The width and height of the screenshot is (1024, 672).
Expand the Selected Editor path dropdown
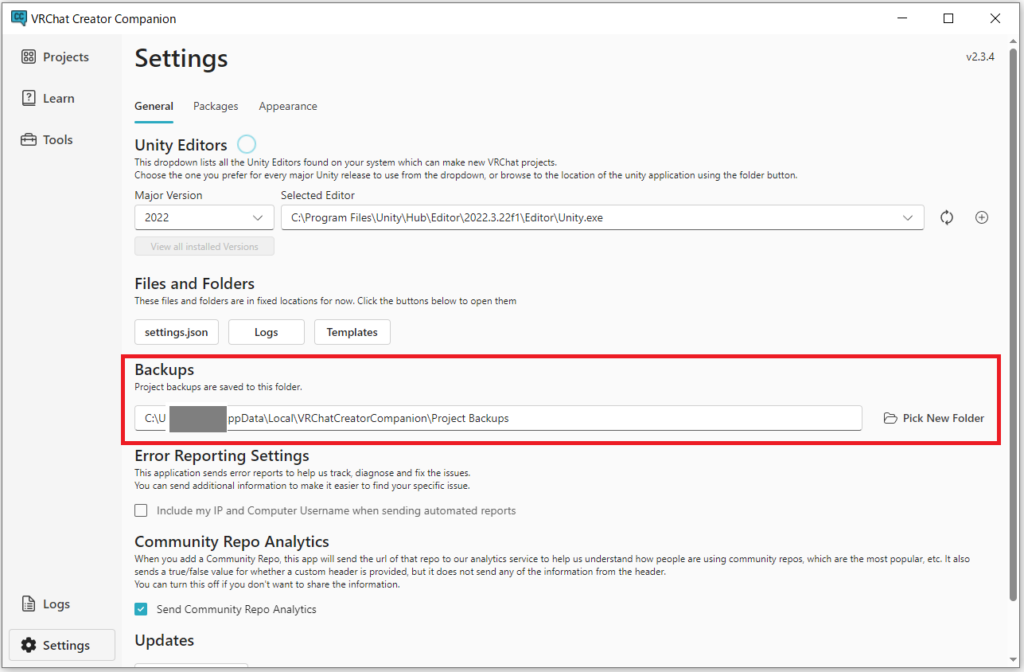pos(602,217)
